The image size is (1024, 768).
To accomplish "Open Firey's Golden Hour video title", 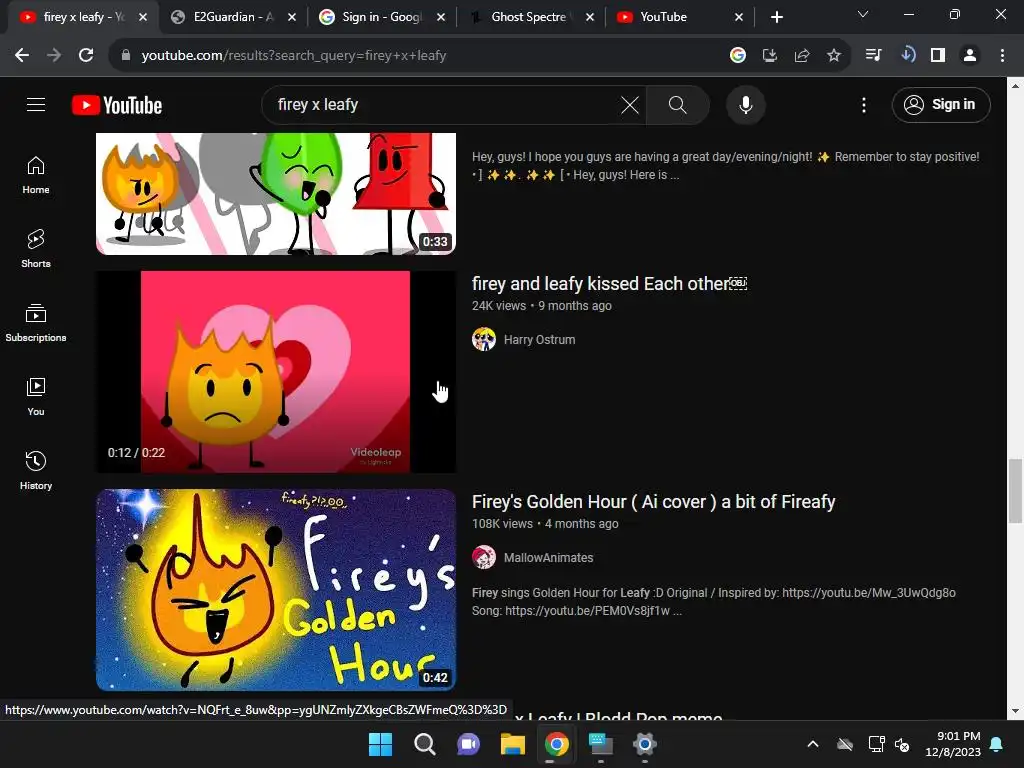I will [x=653, y=502].
